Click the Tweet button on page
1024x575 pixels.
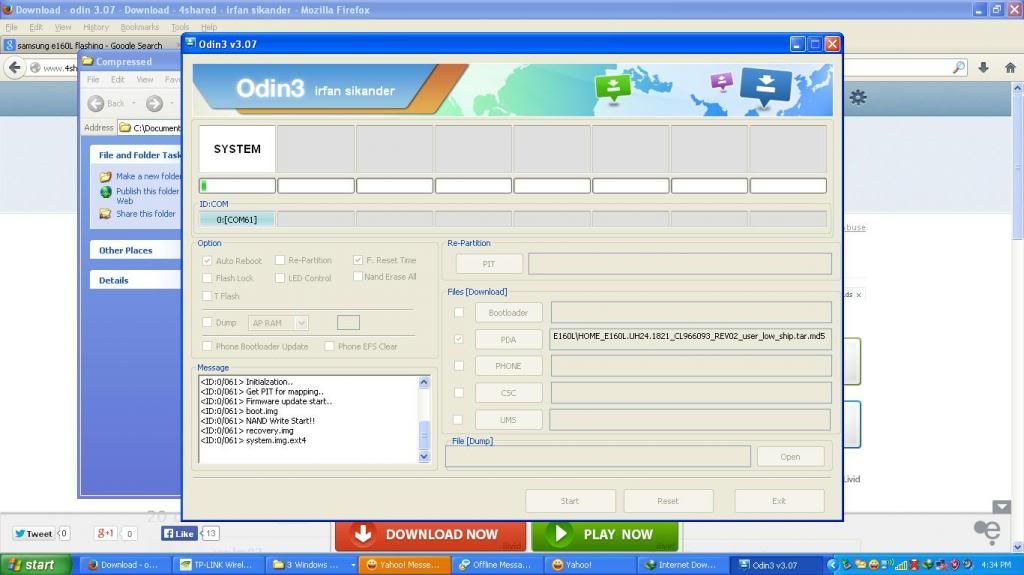(x=33, y=533)
